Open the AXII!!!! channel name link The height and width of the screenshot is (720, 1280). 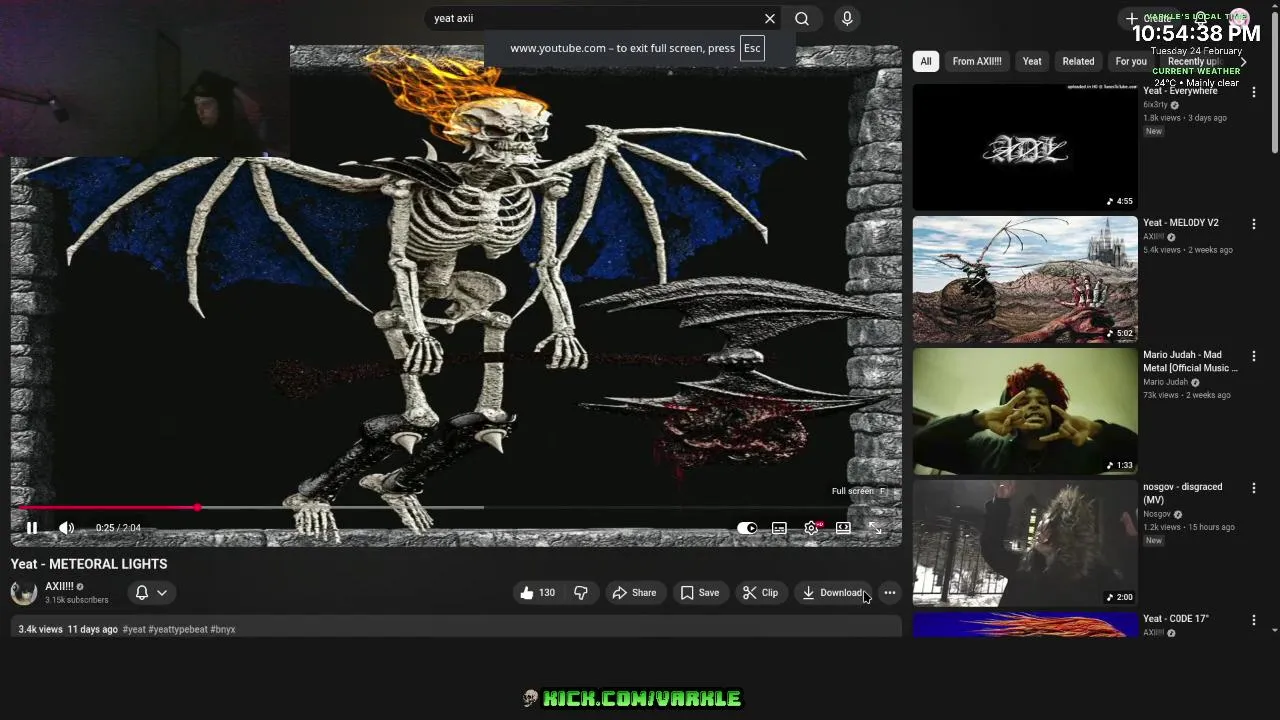tap(59, 587)
